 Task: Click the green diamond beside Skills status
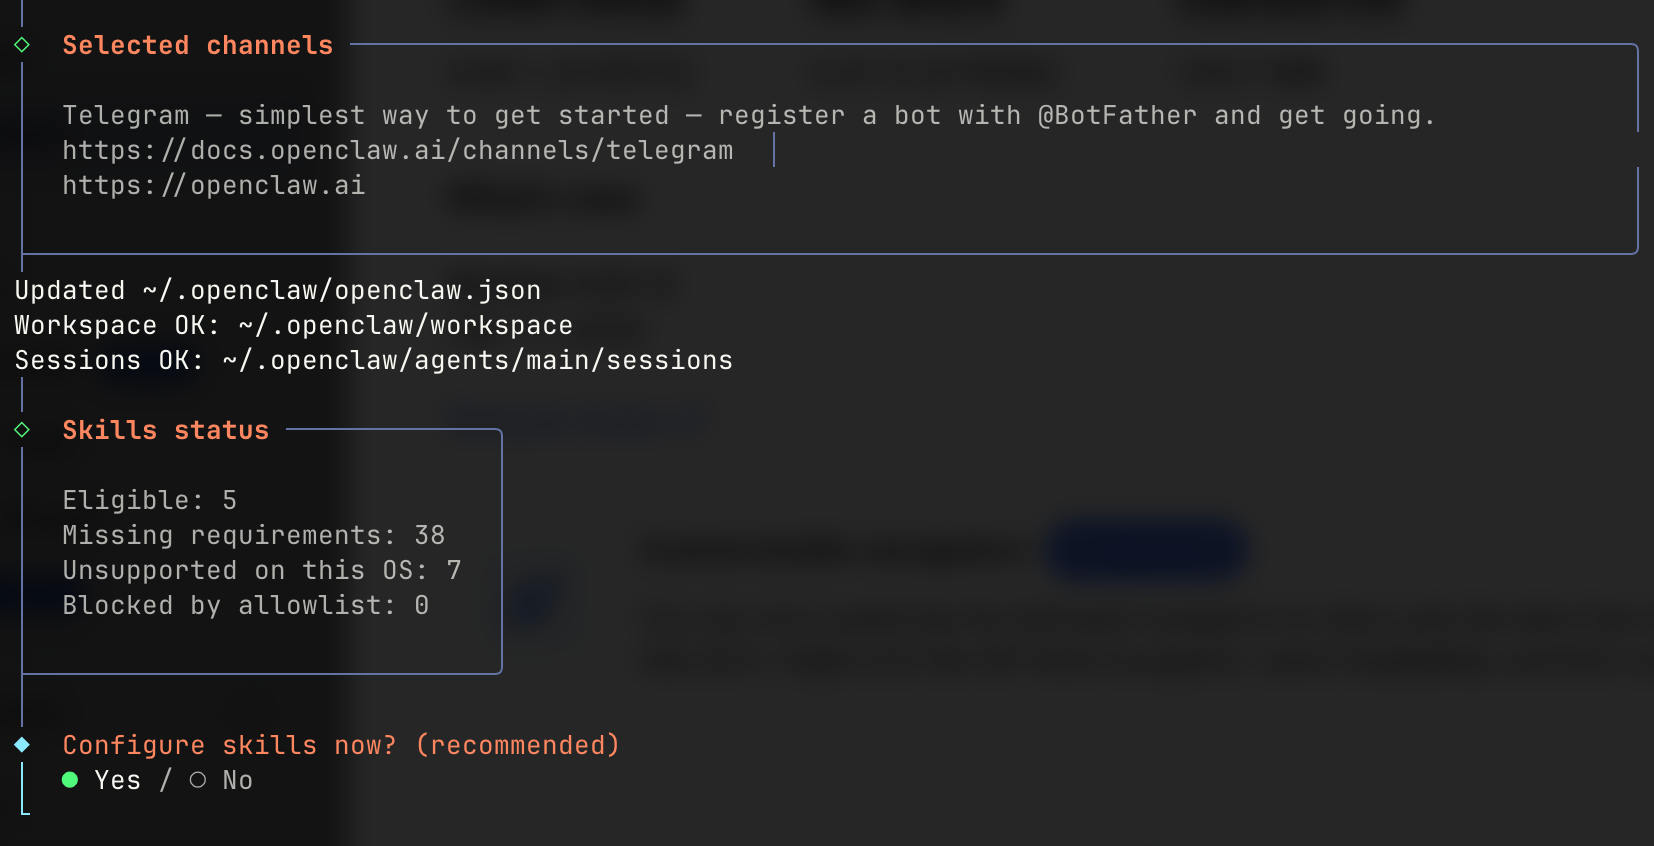coord(22,430)
